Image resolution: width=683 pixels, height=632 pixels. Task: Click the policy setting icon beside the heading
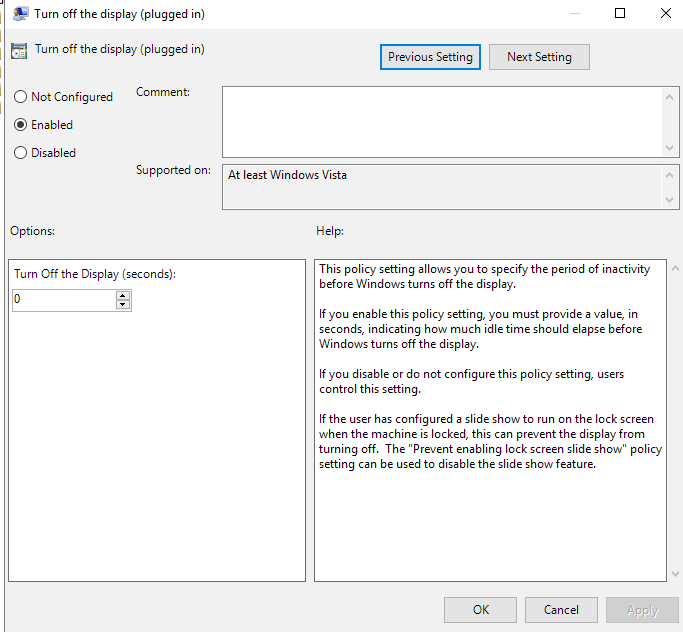pos(19,51)
